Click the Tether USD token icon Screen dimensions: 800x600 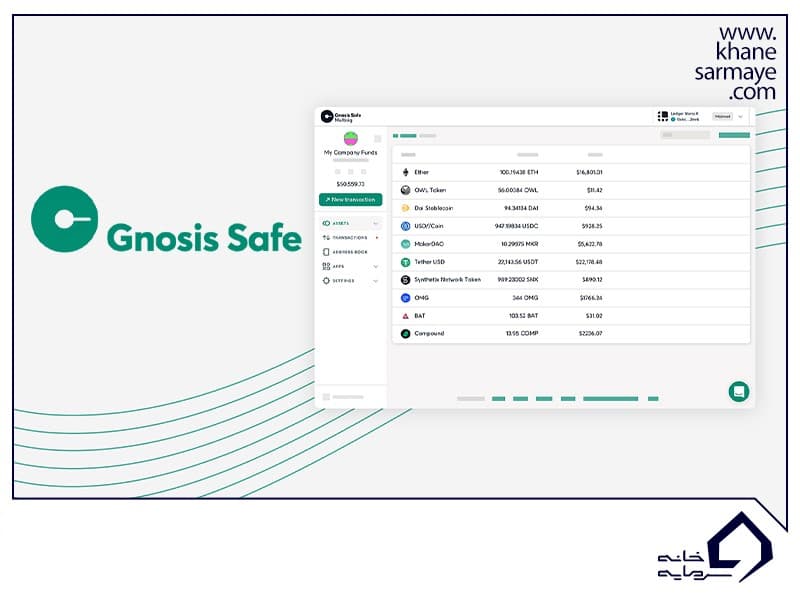406,262
